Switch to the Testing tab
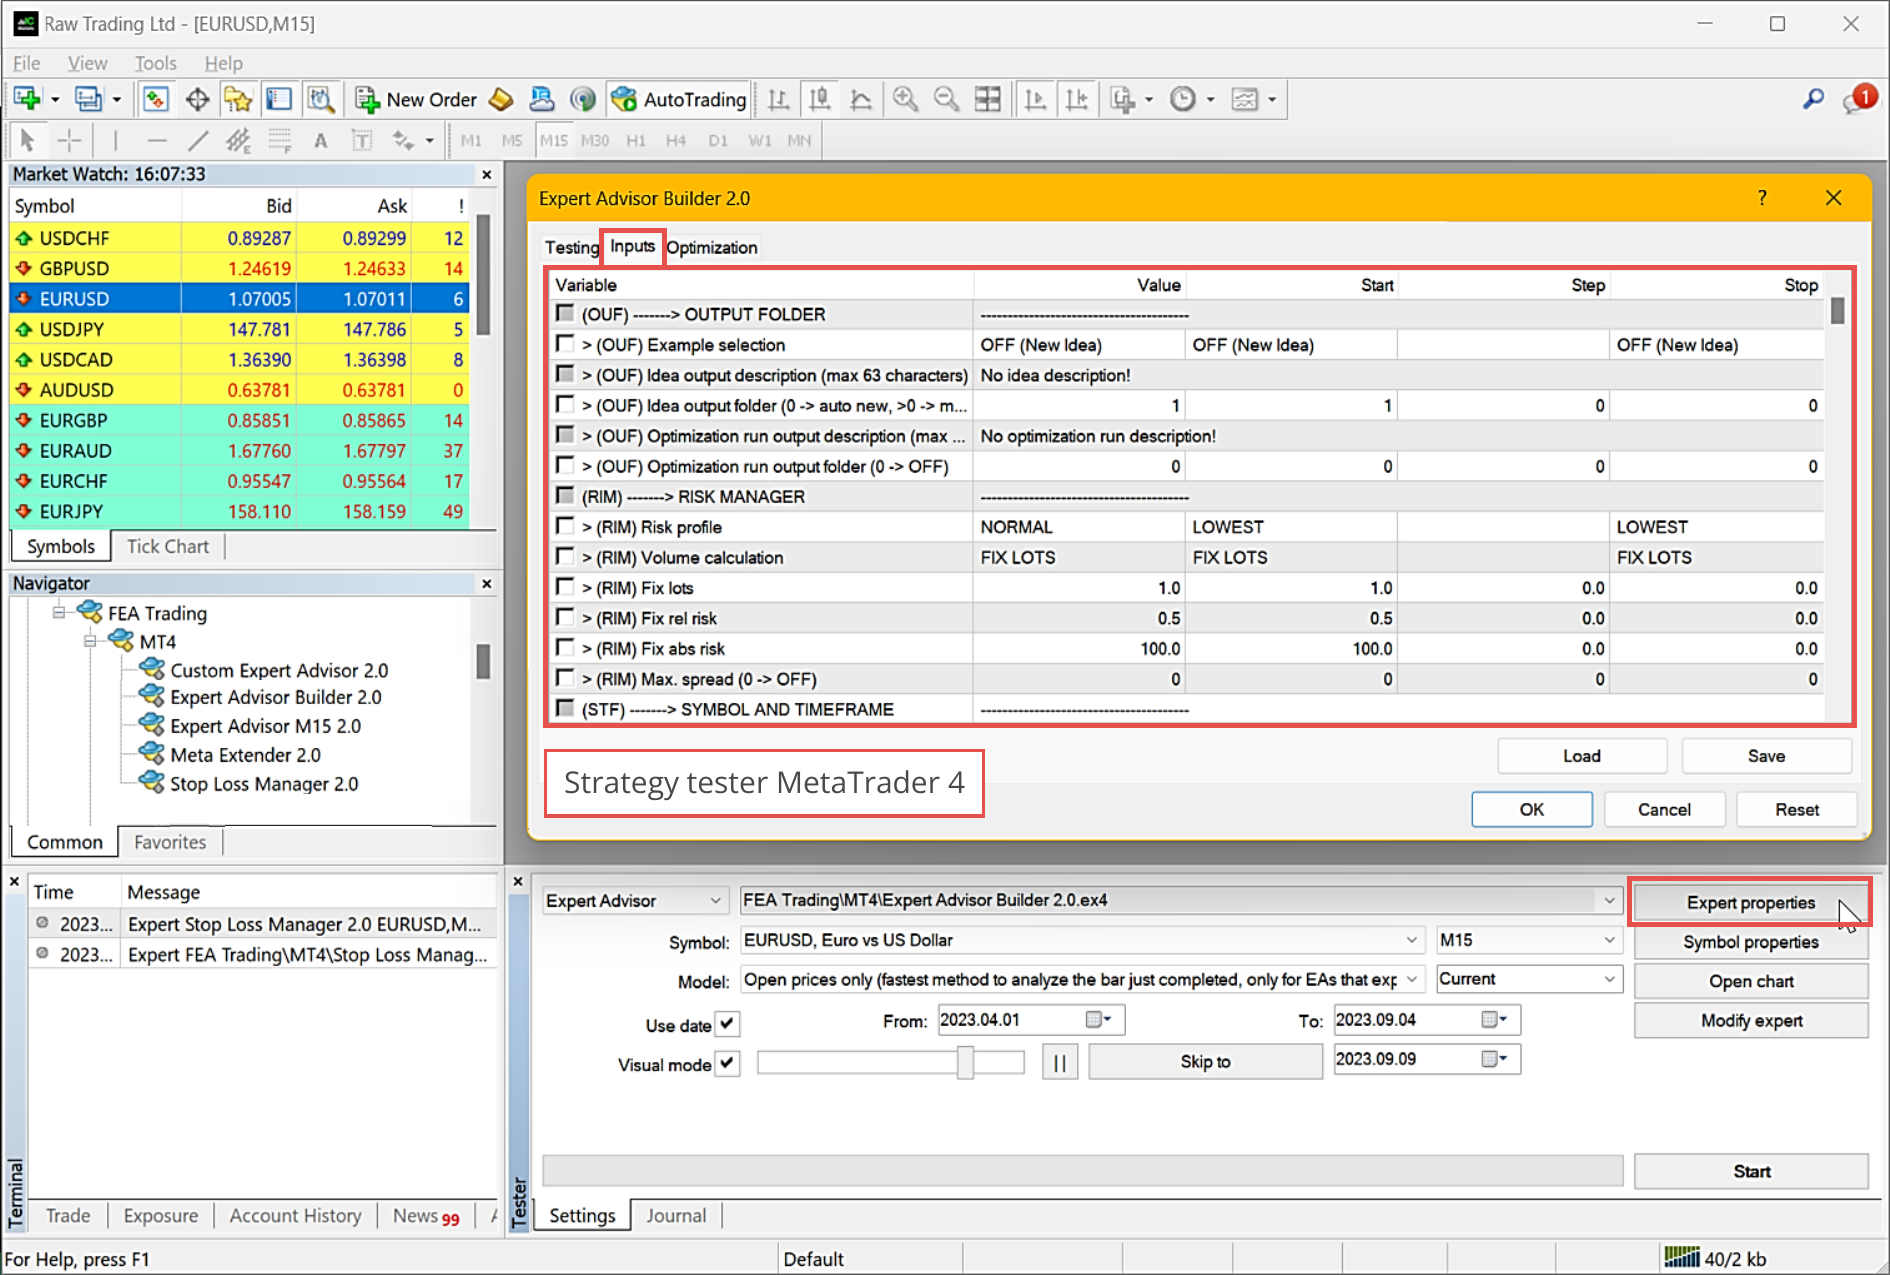Viewport: 1890px width, 1275px height. click(x=571, y=247)
